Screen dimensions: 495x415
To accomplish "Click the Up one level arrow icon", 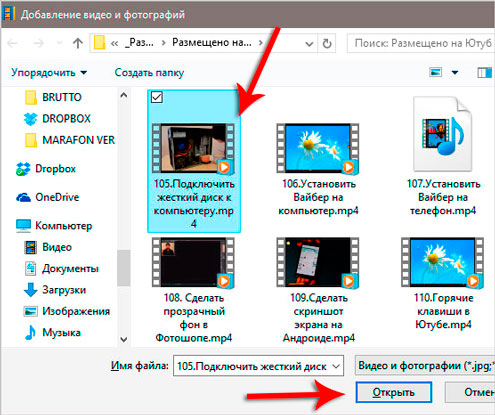I will [x=78, y=43].
